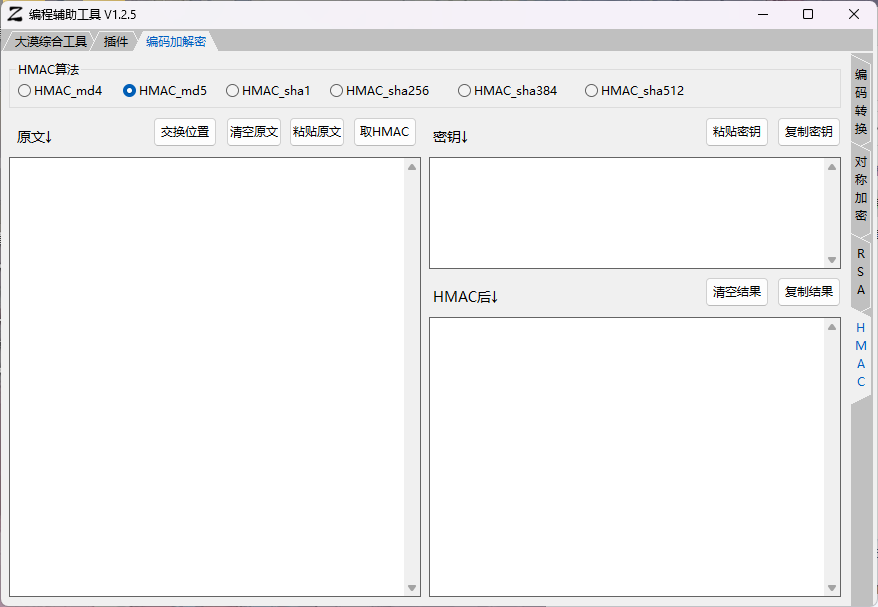The height and width of the screenshot is (607, 878).
Task: Compute the hash with 取HMAC button
Action: pos(385,132)
